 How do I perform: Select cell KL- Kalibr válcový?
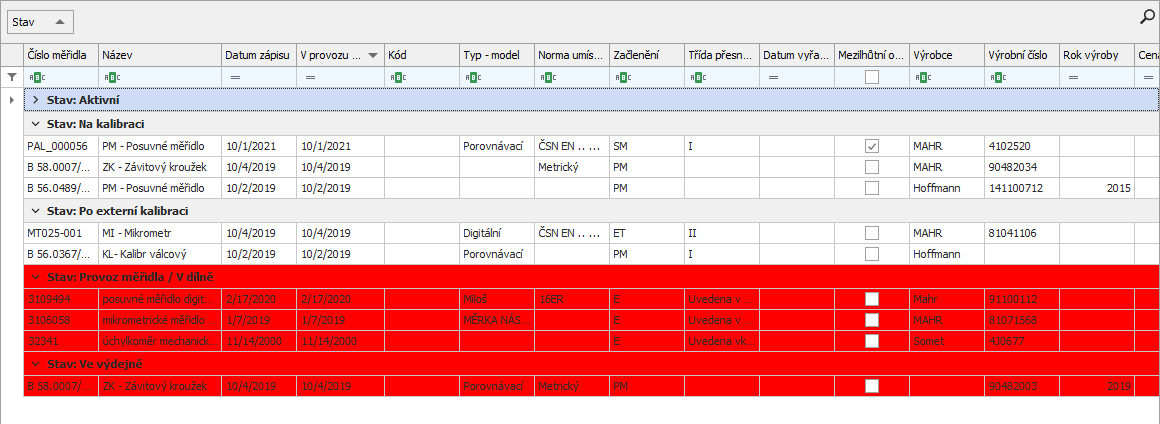pyautogui.click(x=160, y=254)
